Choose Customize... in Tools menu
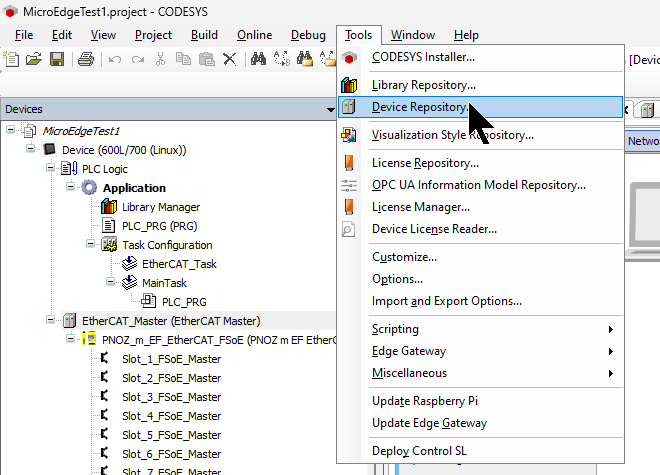660x475 pixels. pyautogui.click(x=480, y=257)
